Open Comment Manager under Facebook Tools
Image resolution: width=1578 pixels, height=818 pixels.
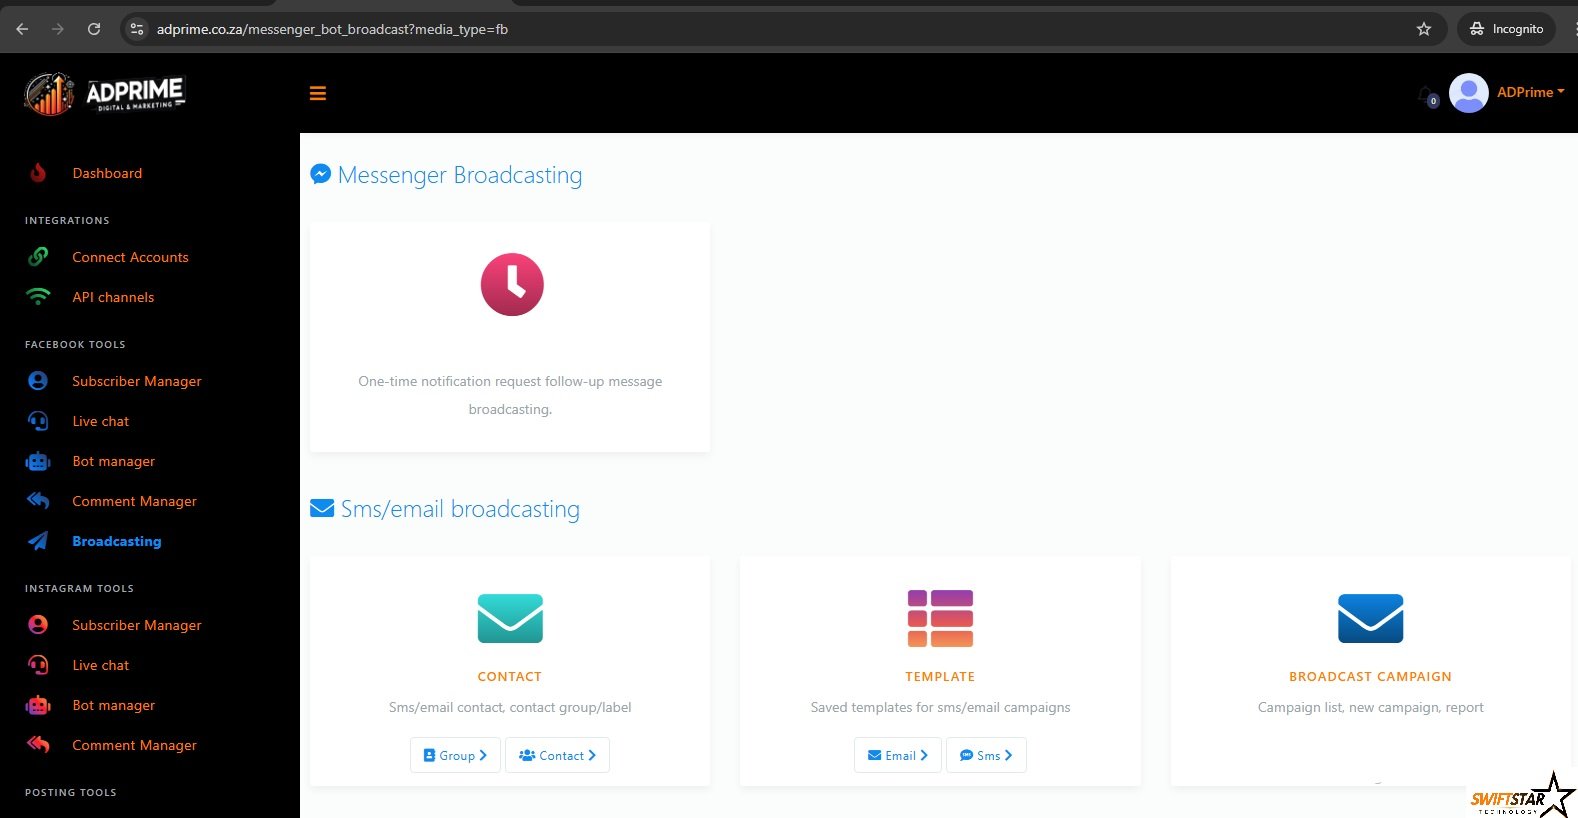pos(134,501)
